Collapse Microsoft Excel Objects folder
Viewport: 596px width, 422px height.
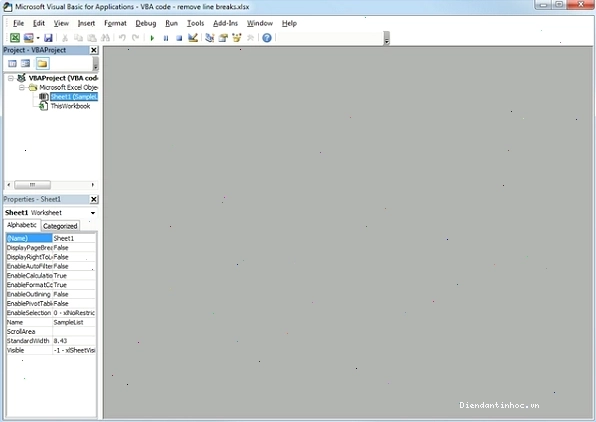point(22,87)
